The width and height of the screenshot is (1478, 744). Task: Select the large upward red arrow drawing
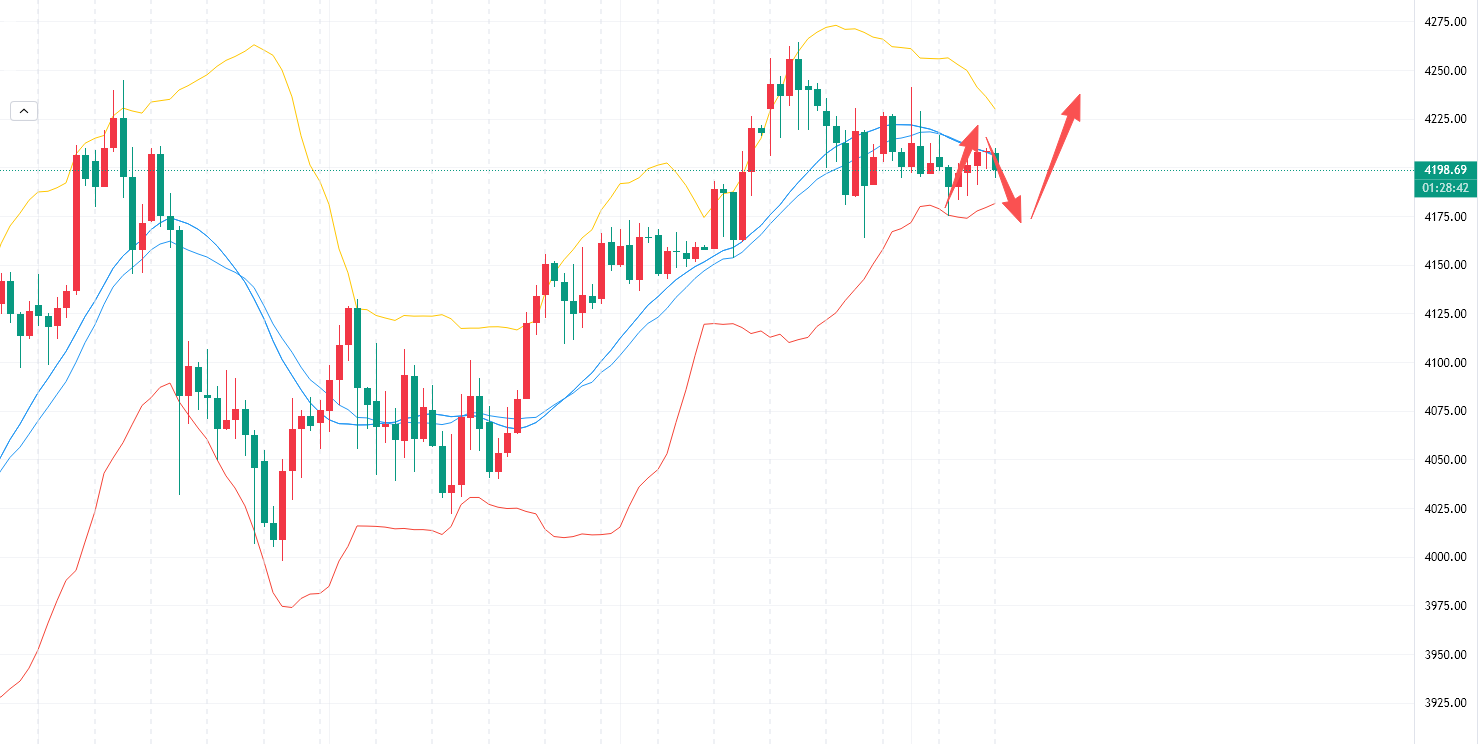[x=1055, y=157]
